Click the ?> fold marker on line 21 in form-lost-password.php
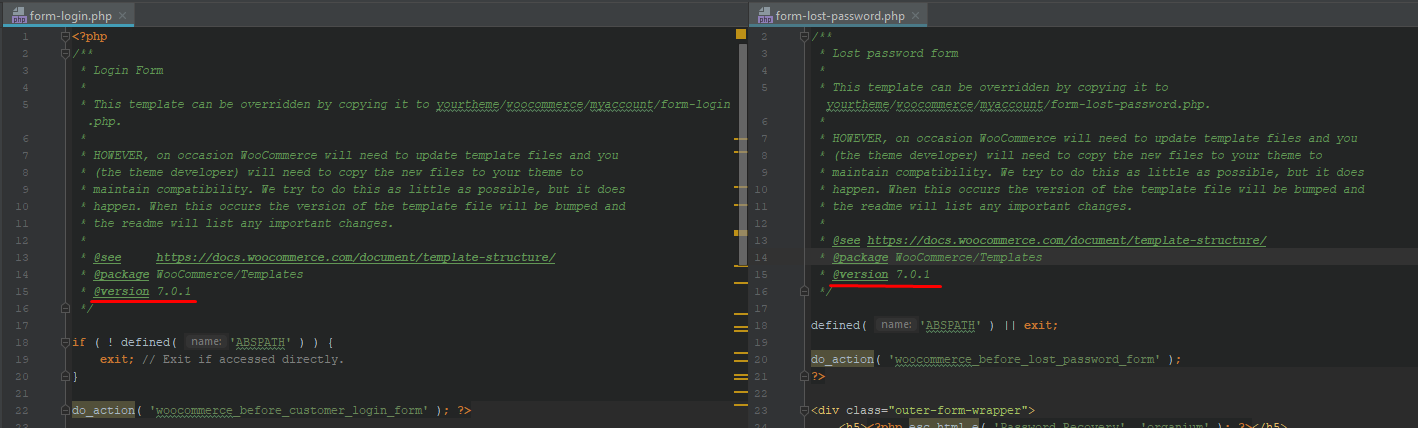This screenshot has height=428, width=1418. click(804, 376)
